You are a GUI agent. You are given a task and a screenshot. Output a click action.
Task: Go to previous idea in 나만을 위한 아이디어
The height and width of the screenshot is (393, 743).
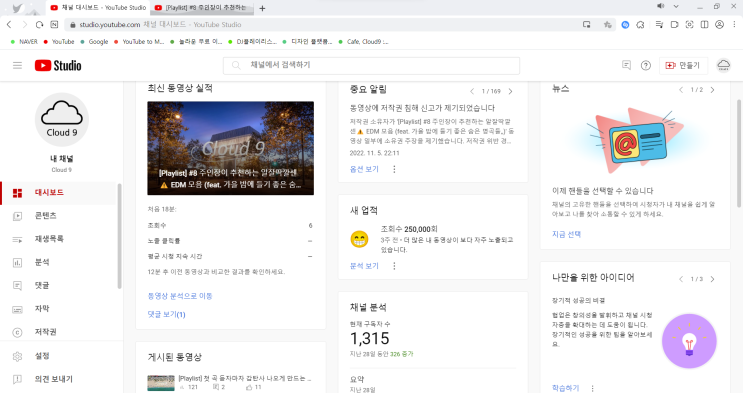(680, 279)
